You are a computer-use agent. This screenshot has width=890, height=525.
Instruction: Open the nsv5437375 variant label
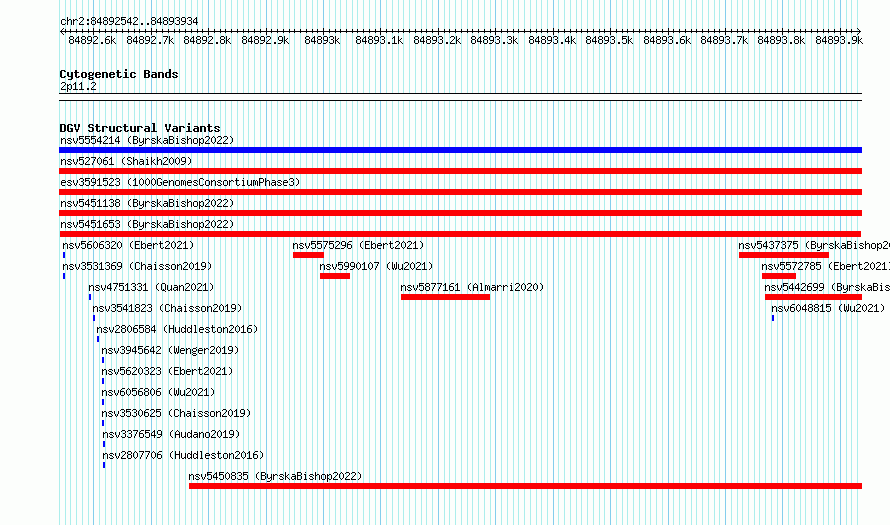coord(814,245)
